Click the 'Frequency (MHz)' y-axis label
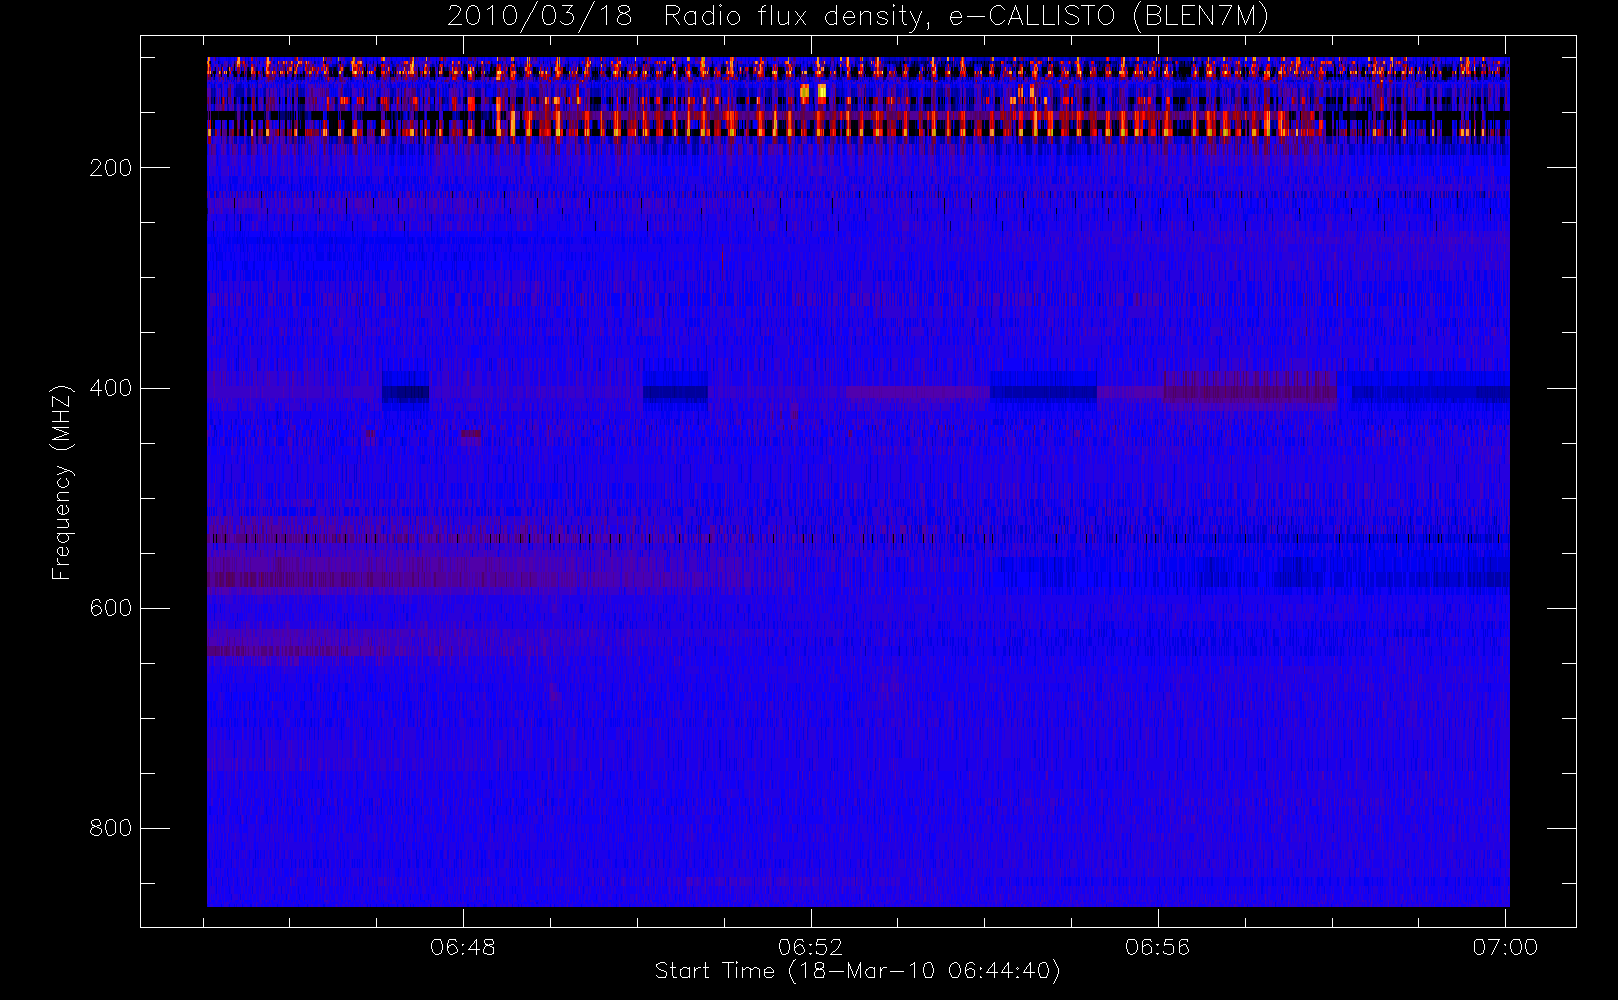1618x1000 pixels. 62,482
